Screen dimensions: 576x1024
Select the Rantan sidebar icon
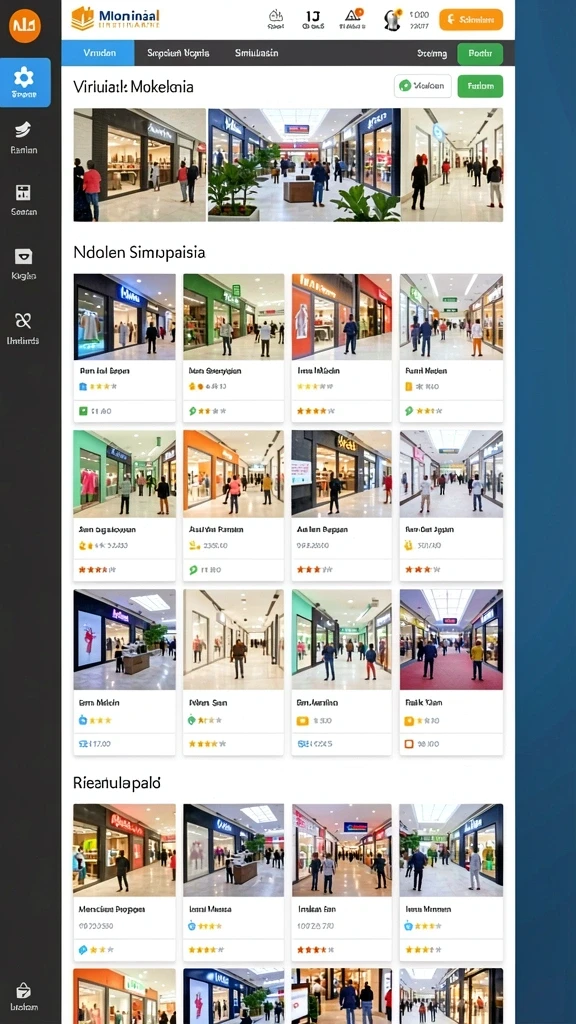coord(24,129)
